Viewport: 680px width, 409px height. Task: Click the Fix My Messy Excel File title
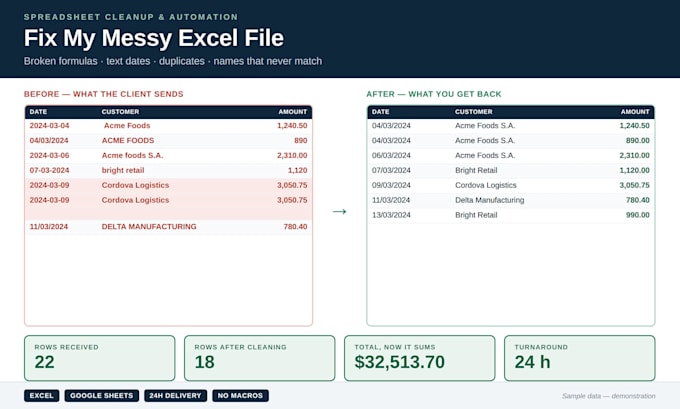tap(154, 38)
